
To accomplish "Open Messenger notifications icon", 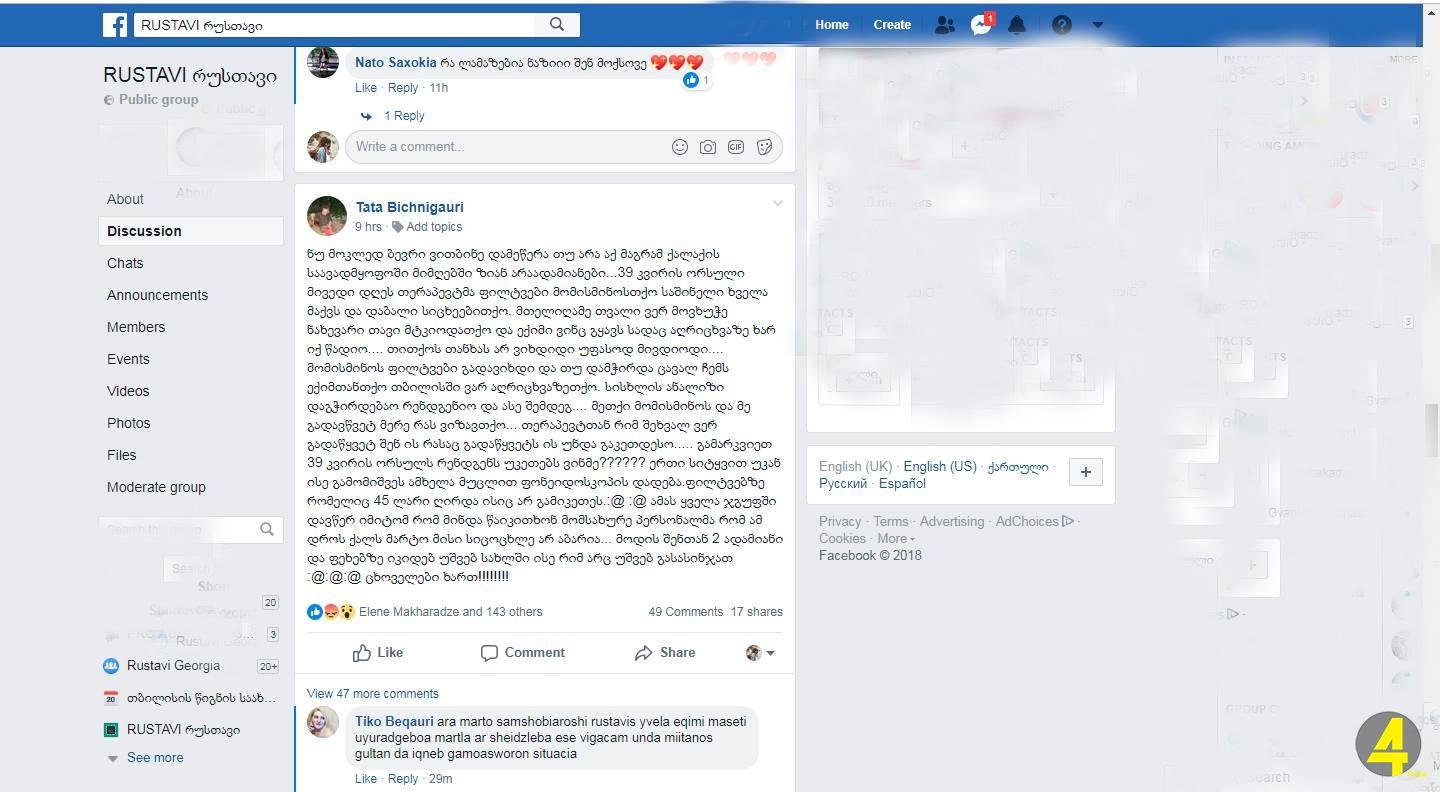I will click(x=981, y=25).
